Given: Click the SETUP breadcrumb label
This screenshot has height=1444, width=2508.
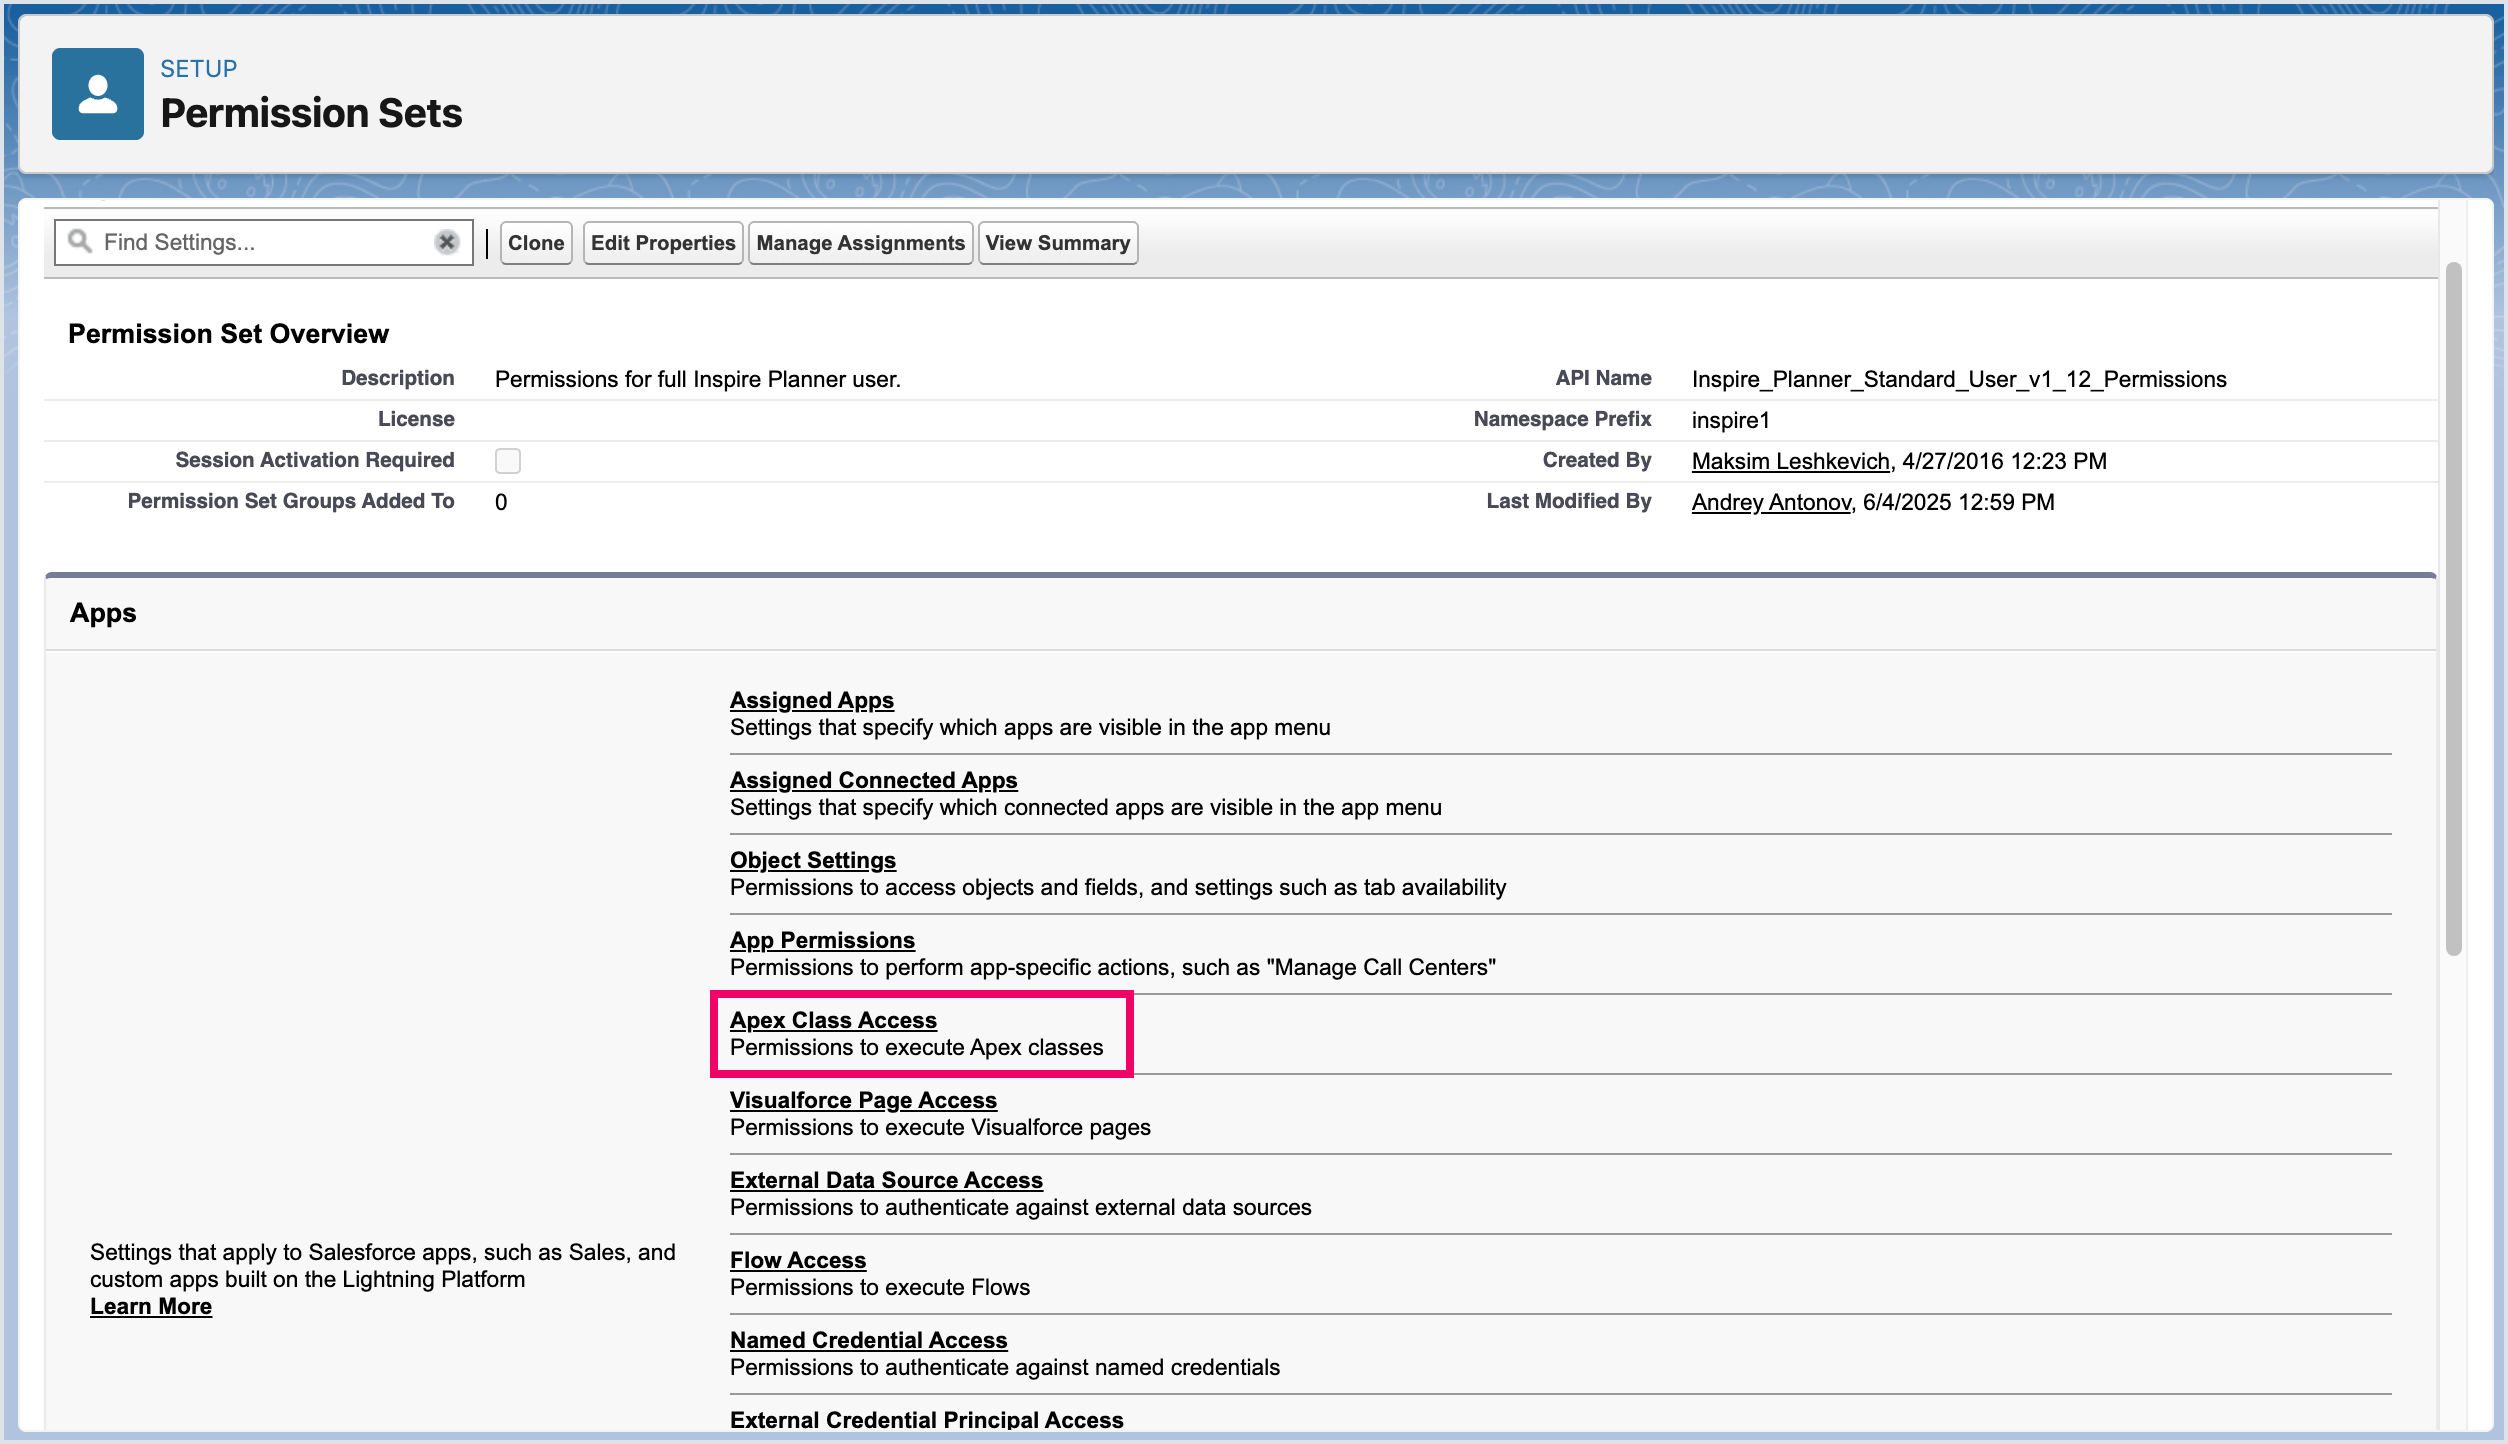Looking at the screenshot, I should (x=199, y=68).
